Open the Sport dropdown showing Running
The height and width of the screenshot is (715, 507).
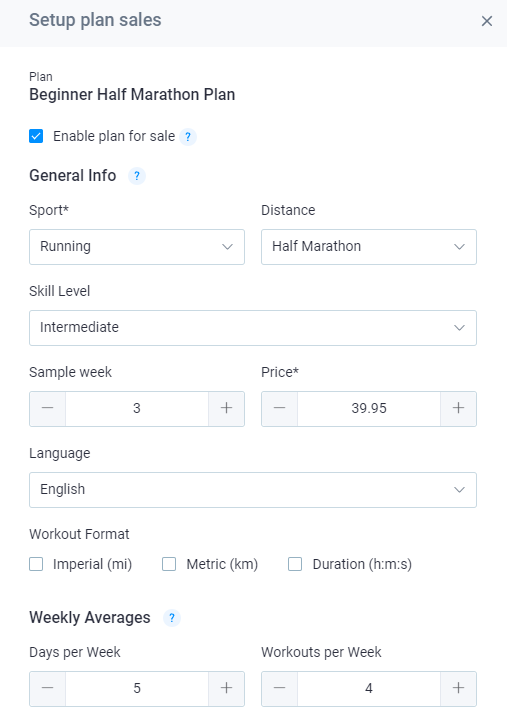[x=137, y=247]
